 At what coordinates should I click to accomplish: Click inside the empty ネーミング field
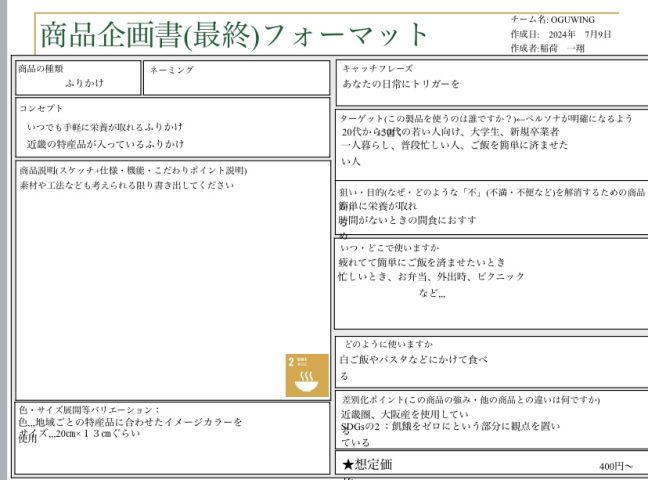point(236,82)
